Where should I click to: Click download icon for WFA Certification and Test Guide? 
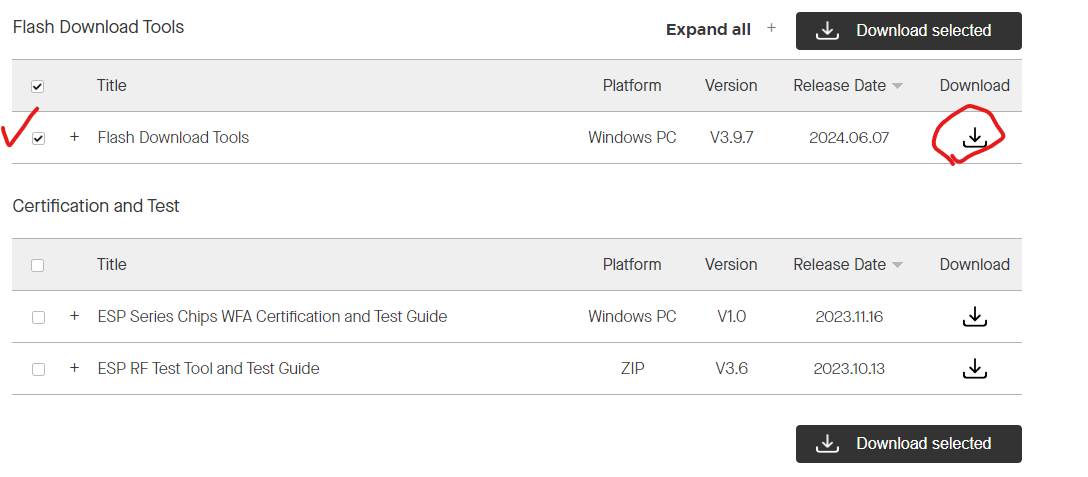pyautogui.click(x=974, y=317)
